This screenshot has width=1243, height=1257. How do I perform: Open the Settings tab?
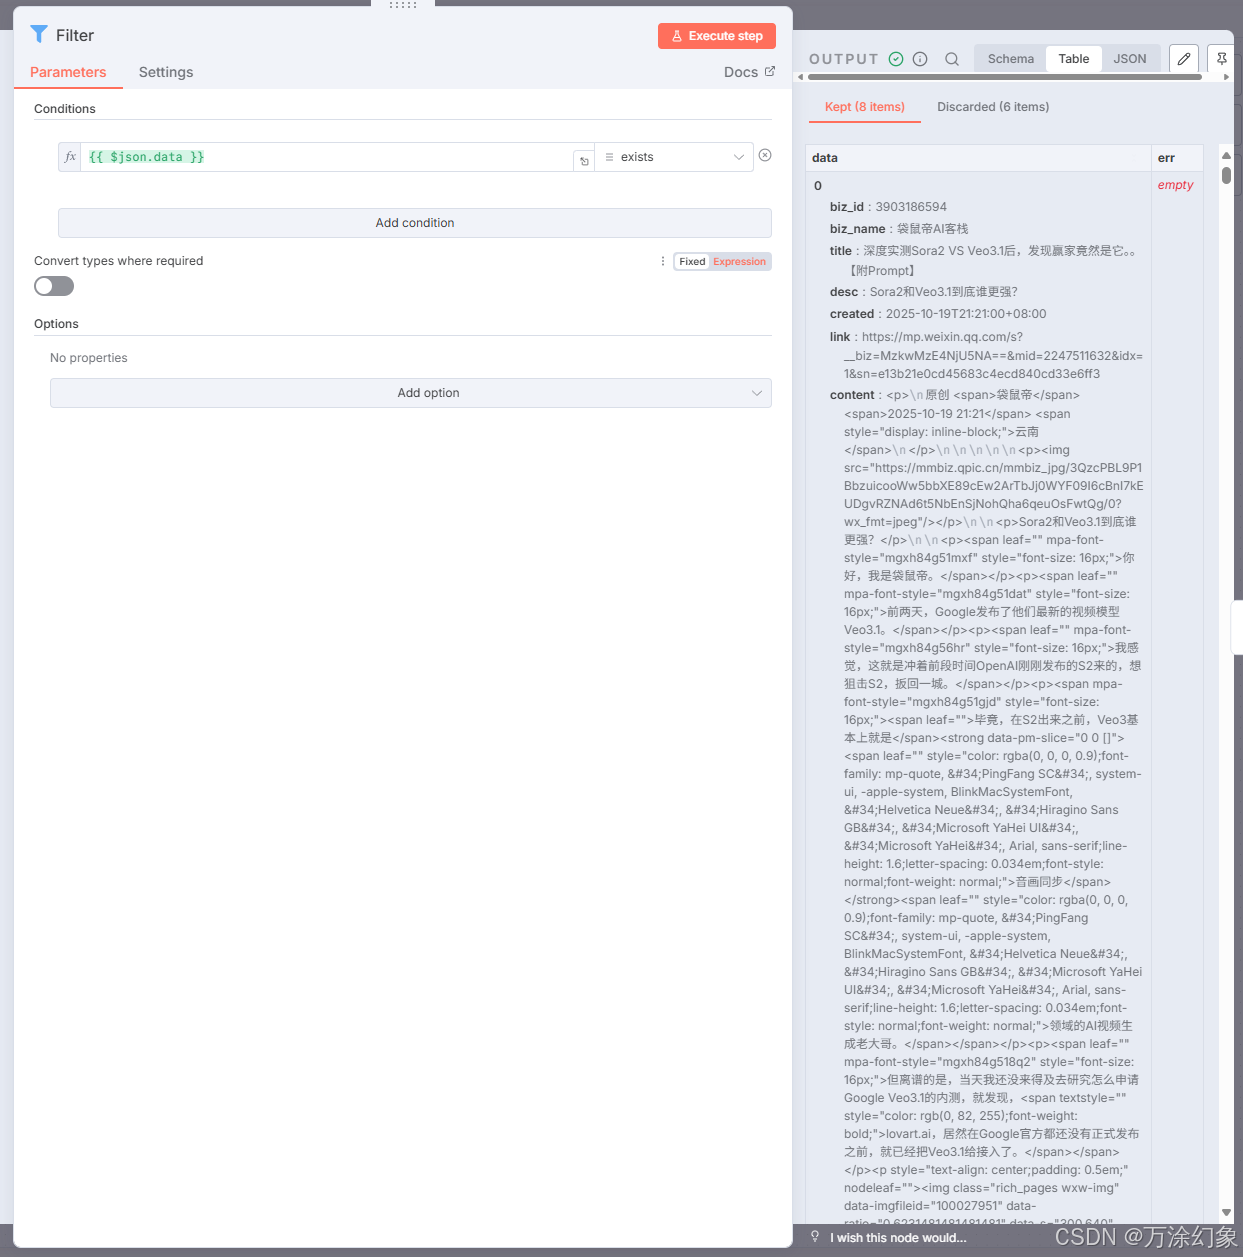[166, 72]
